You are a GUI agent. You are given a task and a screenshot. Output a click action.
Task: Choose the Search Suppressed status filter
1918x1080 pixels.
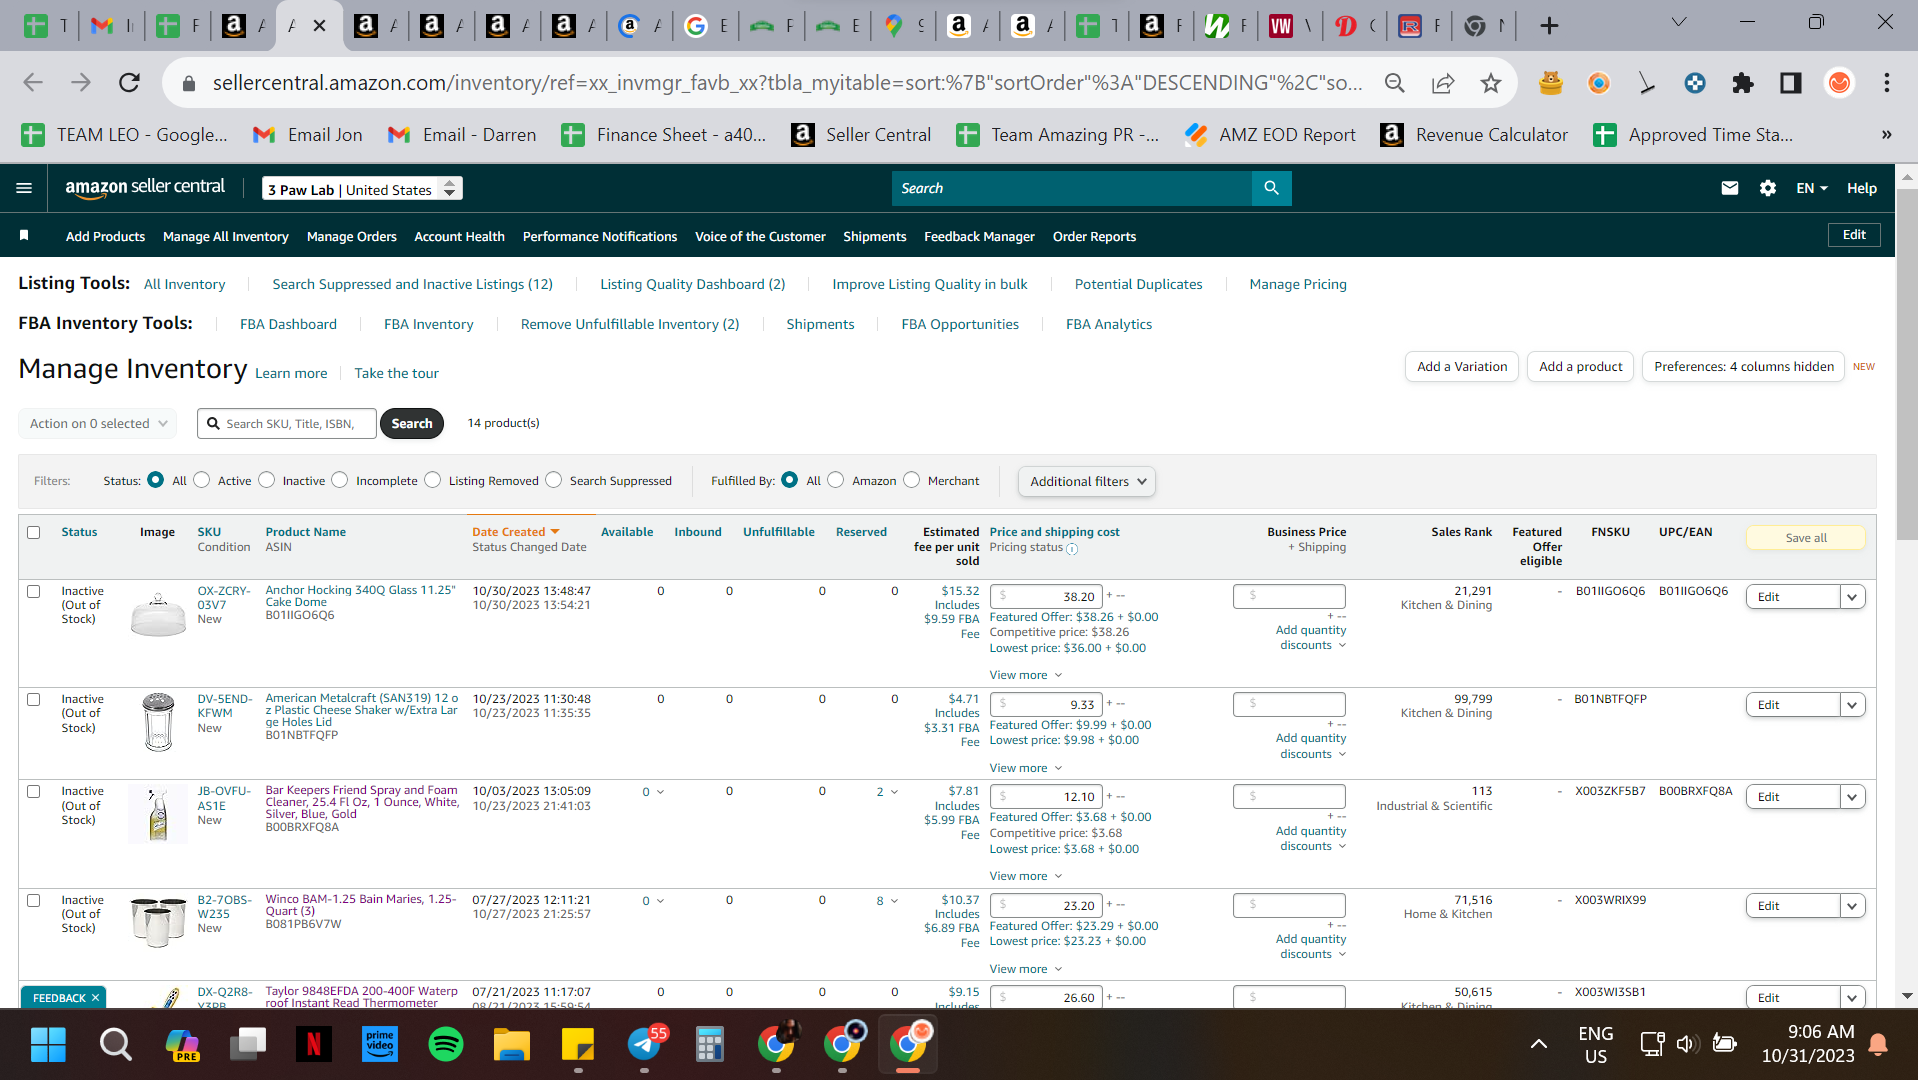tap(554, 480)
